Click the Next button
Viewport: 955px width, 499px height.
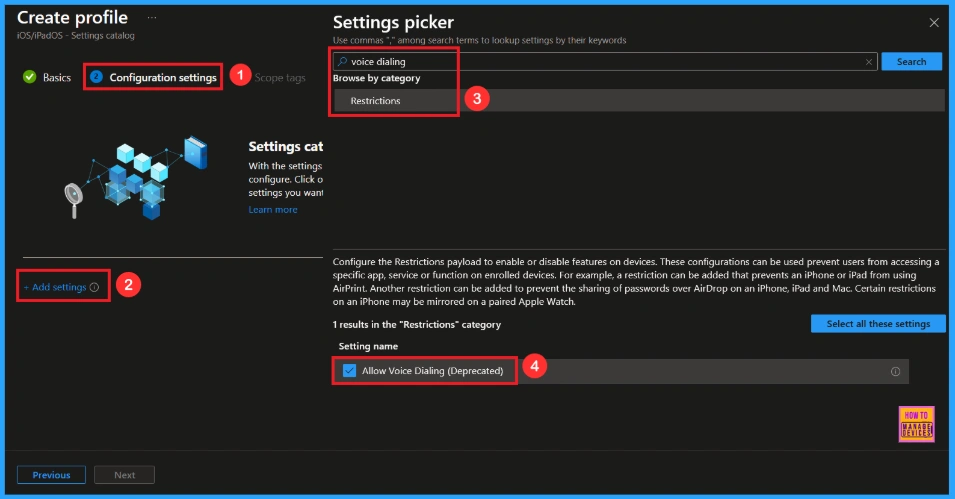click(x=124, y=475)
